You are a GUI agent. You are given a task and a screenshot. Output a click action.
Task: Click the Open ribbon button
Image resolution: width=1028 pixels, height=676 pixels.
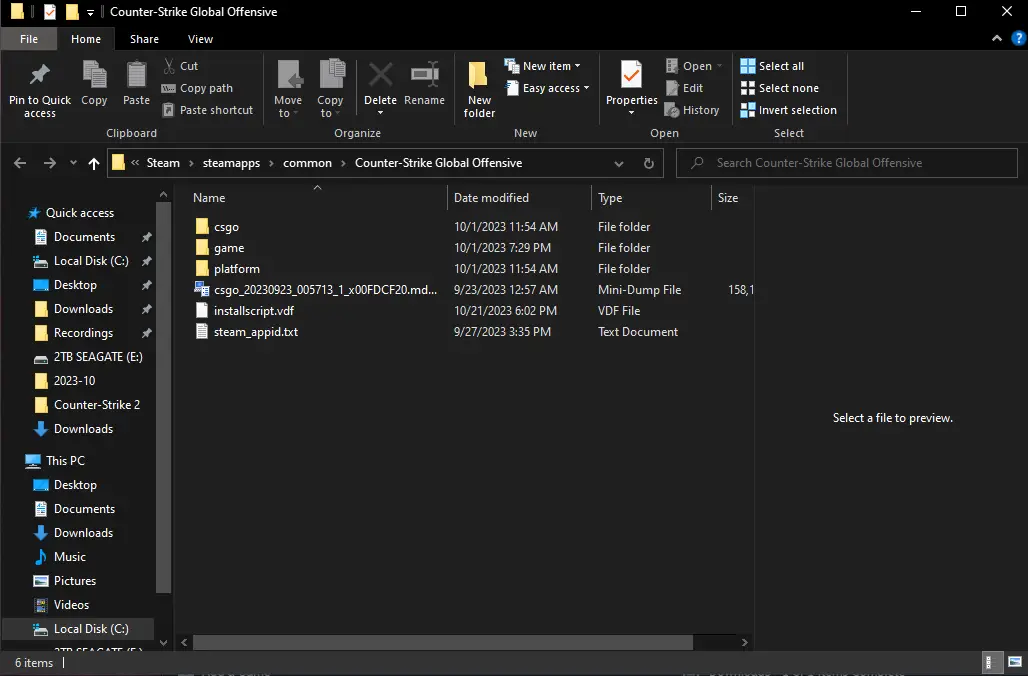click(694, 66)
